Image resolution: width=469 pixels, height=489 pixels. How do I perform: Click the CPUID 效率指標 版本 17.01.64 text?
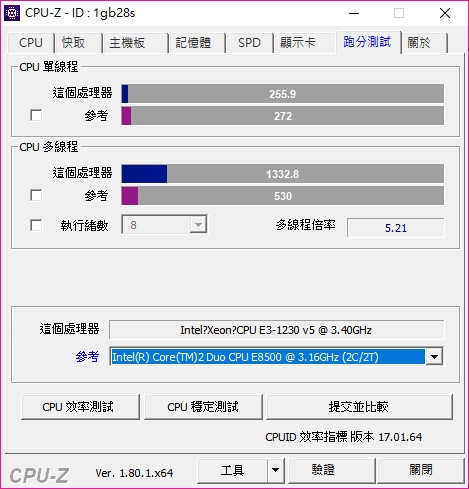point(344,437)
